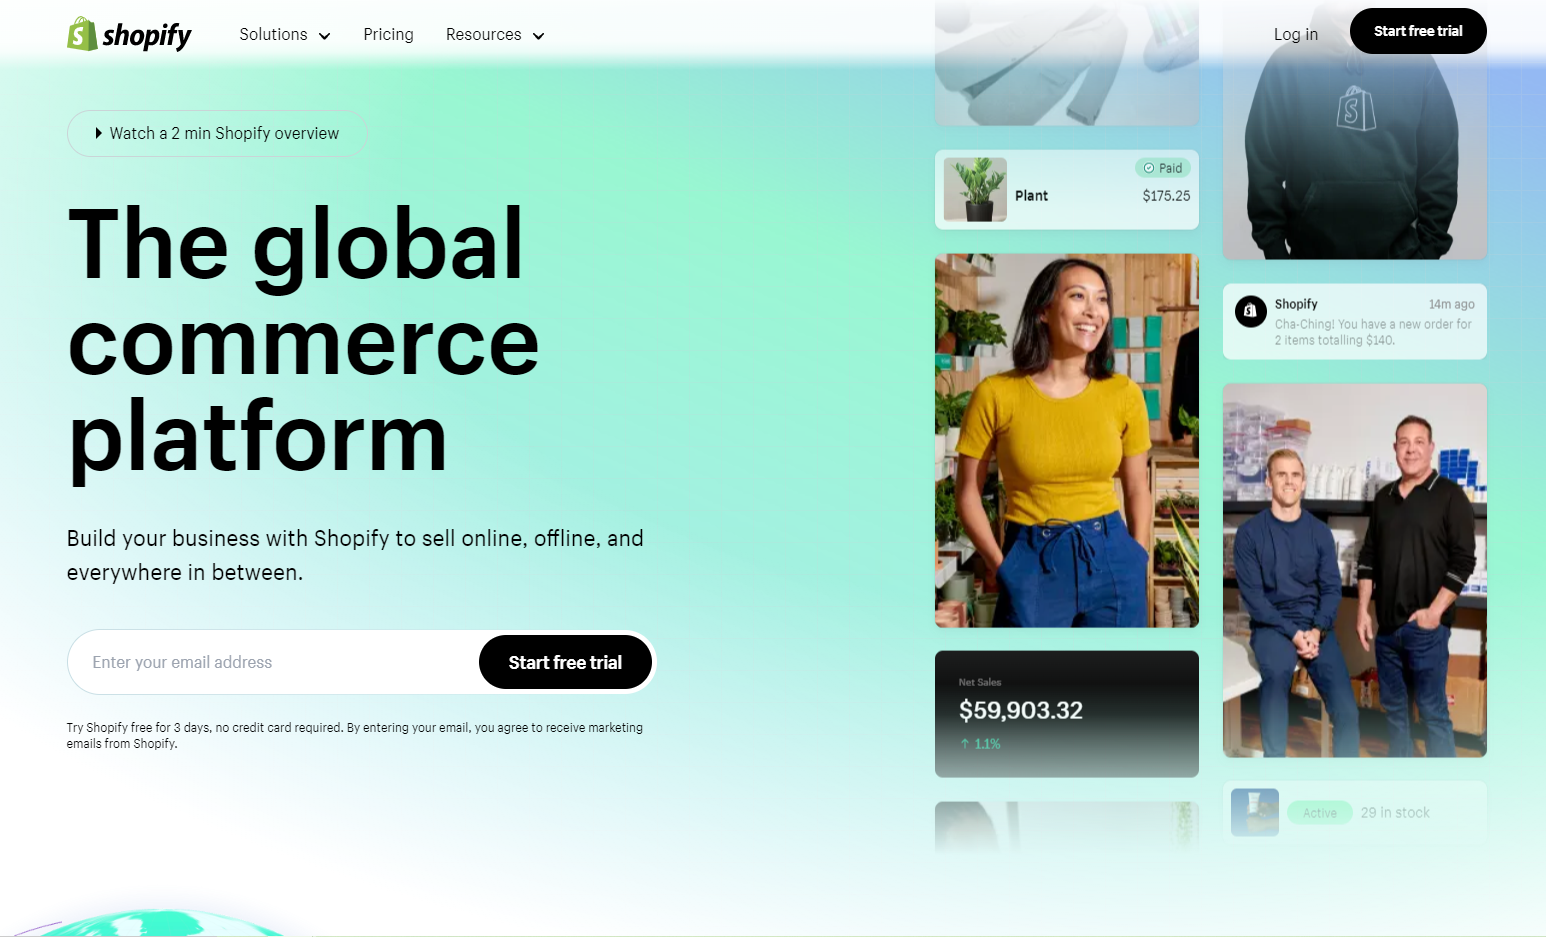Open the Net Sales $59,903.32 card
The image size is (1546, 937).
coord(1067,714)
